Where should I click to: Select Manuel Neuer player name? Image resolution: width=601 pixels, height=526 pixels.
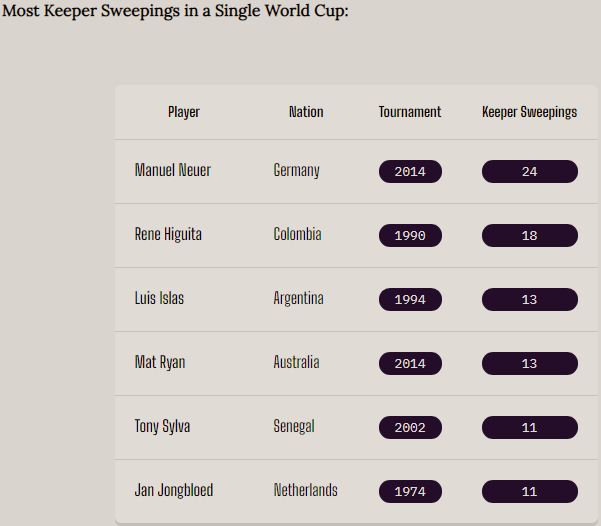click(173, 171)
